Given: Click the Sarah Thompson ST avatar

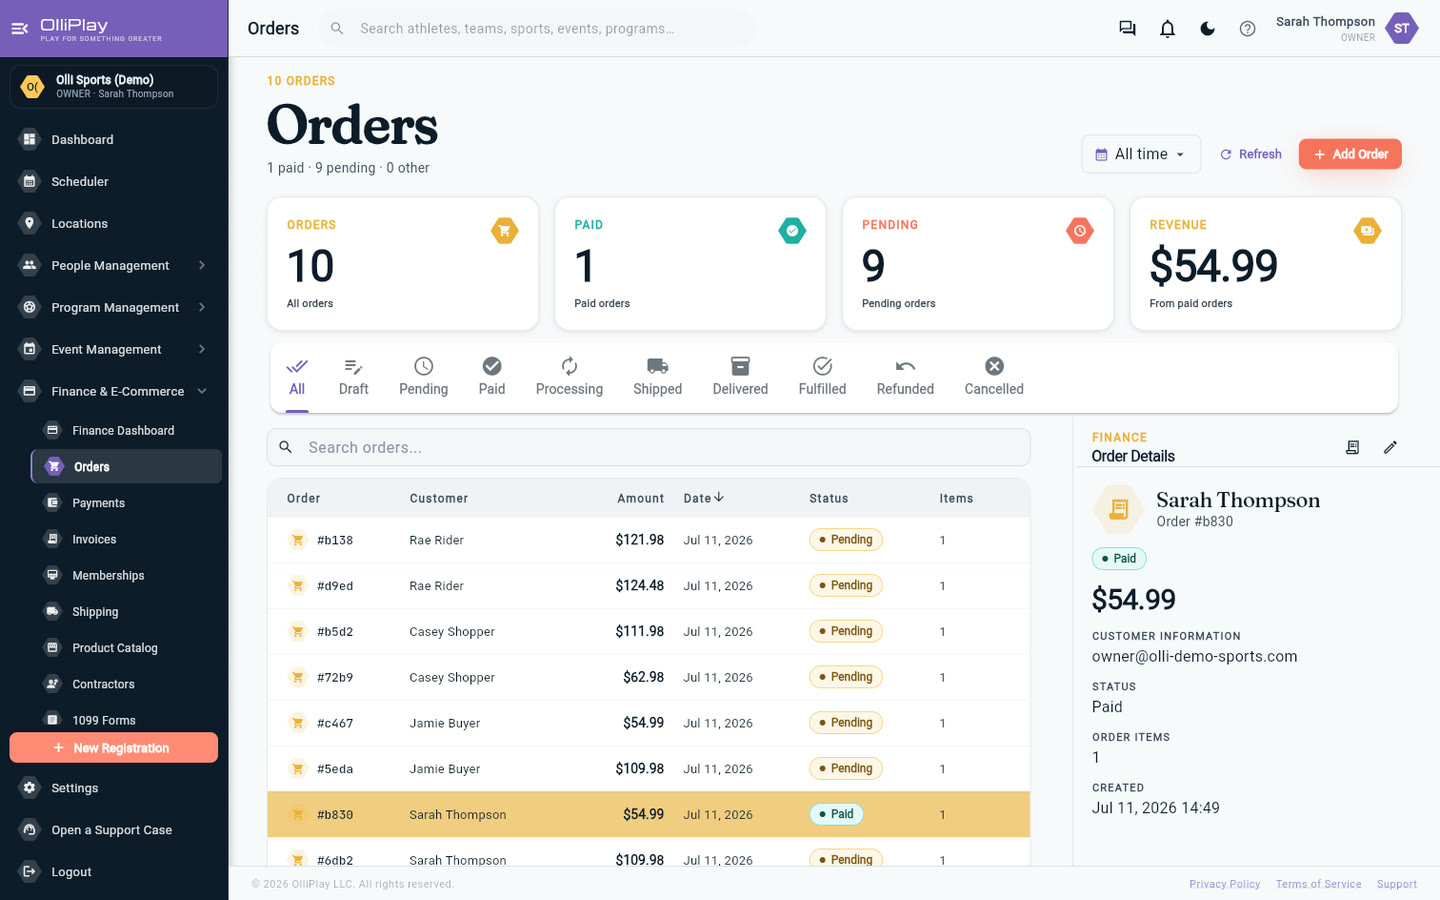Looking at the screenshot, I should (x=1401, y=29).
